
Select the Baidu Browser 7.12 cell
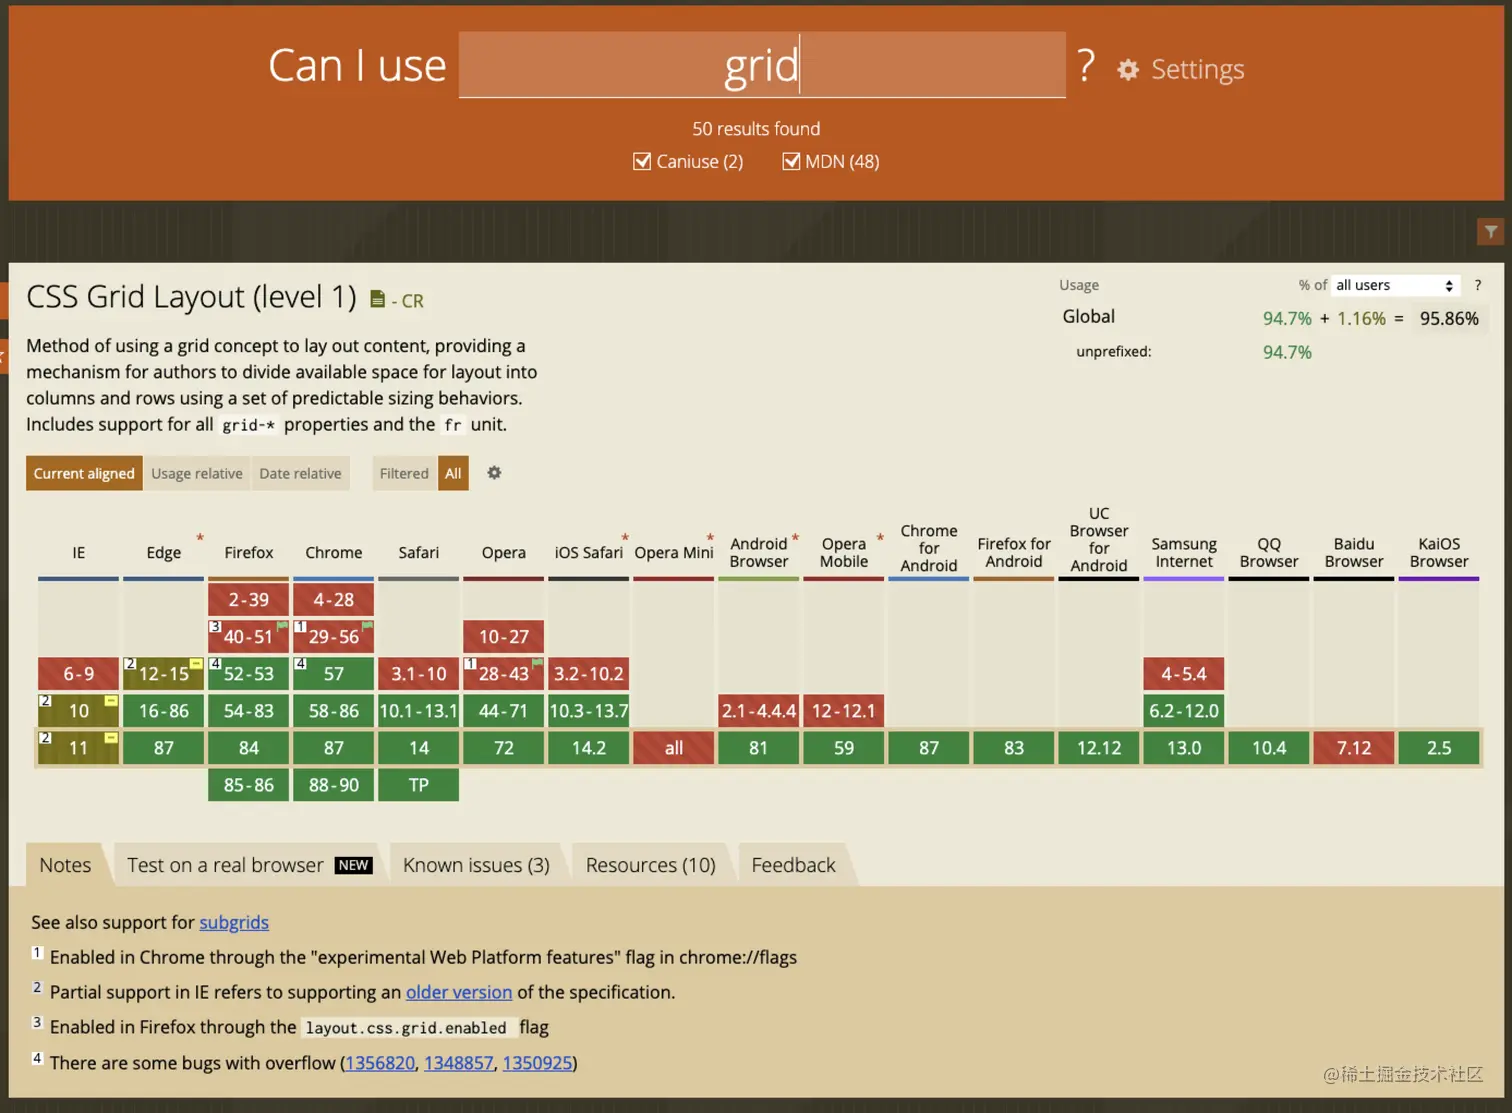tap(1354, 748)
